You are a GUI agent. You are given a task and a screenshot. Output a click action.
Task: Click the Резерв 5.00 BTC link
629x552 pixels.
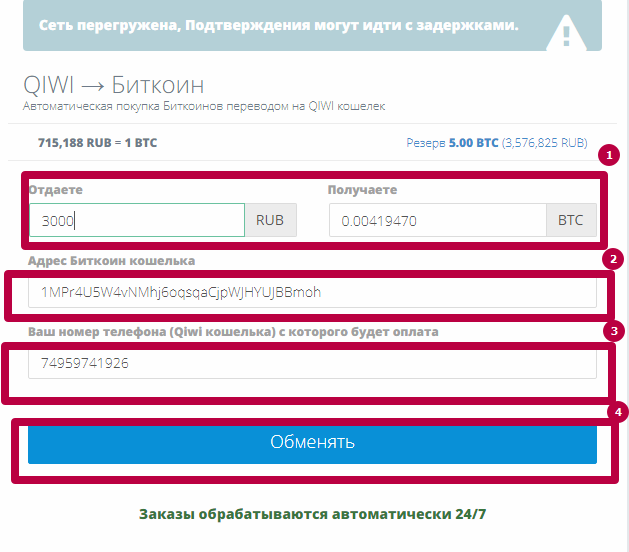click(x=497, y=143)
